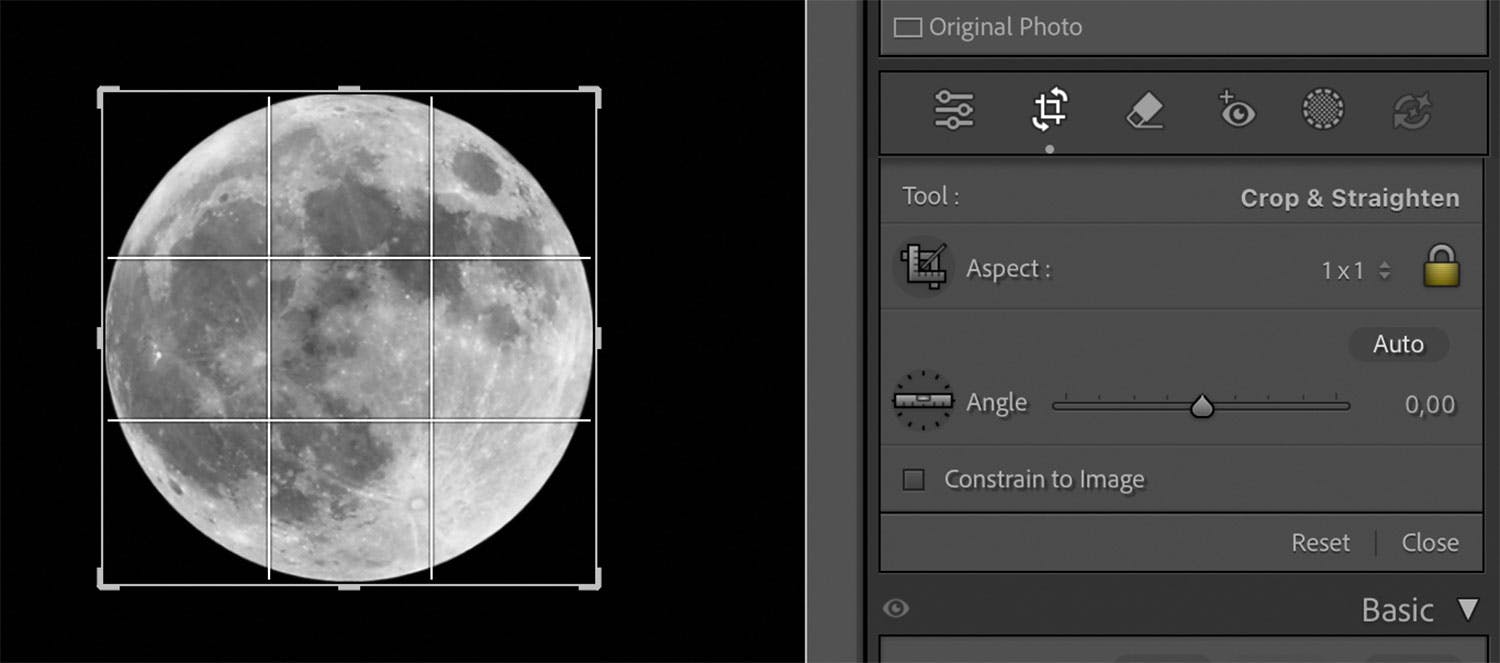Click the greyed-out sync refresh icon
The height and width of the screenshot is (663, 1500).
[x=1412, y=110]
